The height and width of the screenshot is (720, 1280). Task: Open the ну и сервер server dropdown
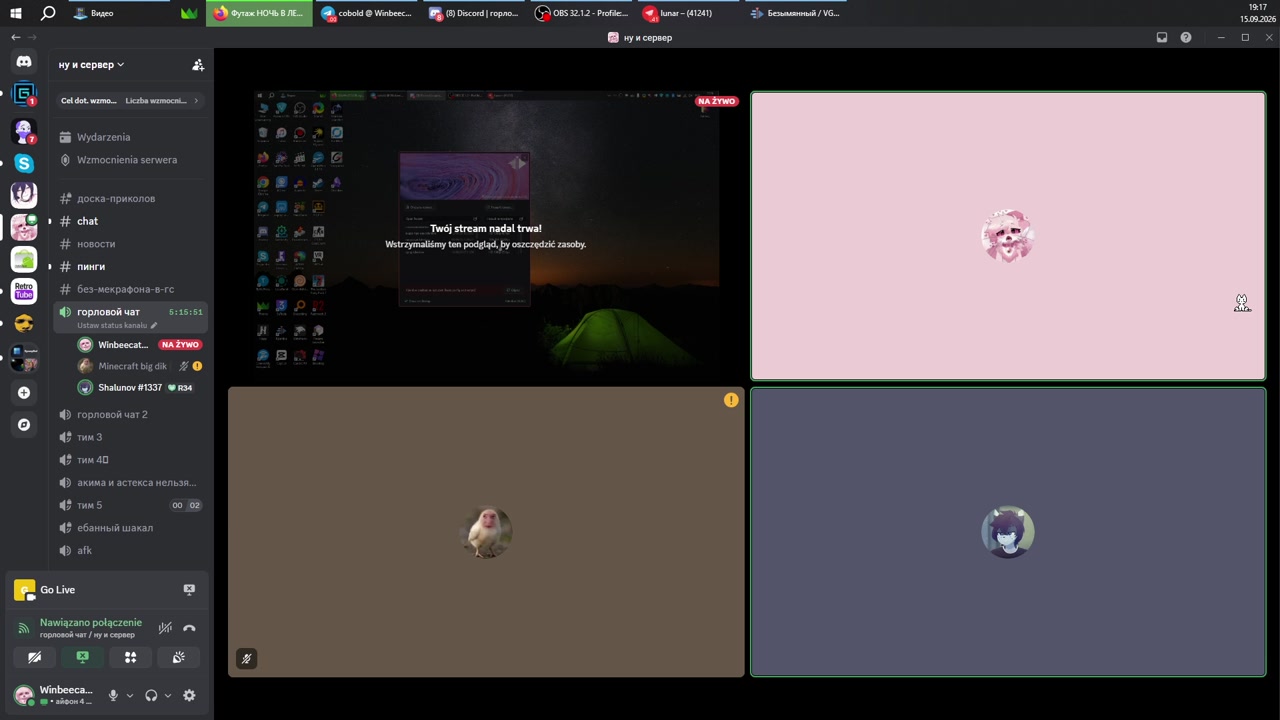click(91, 65)
